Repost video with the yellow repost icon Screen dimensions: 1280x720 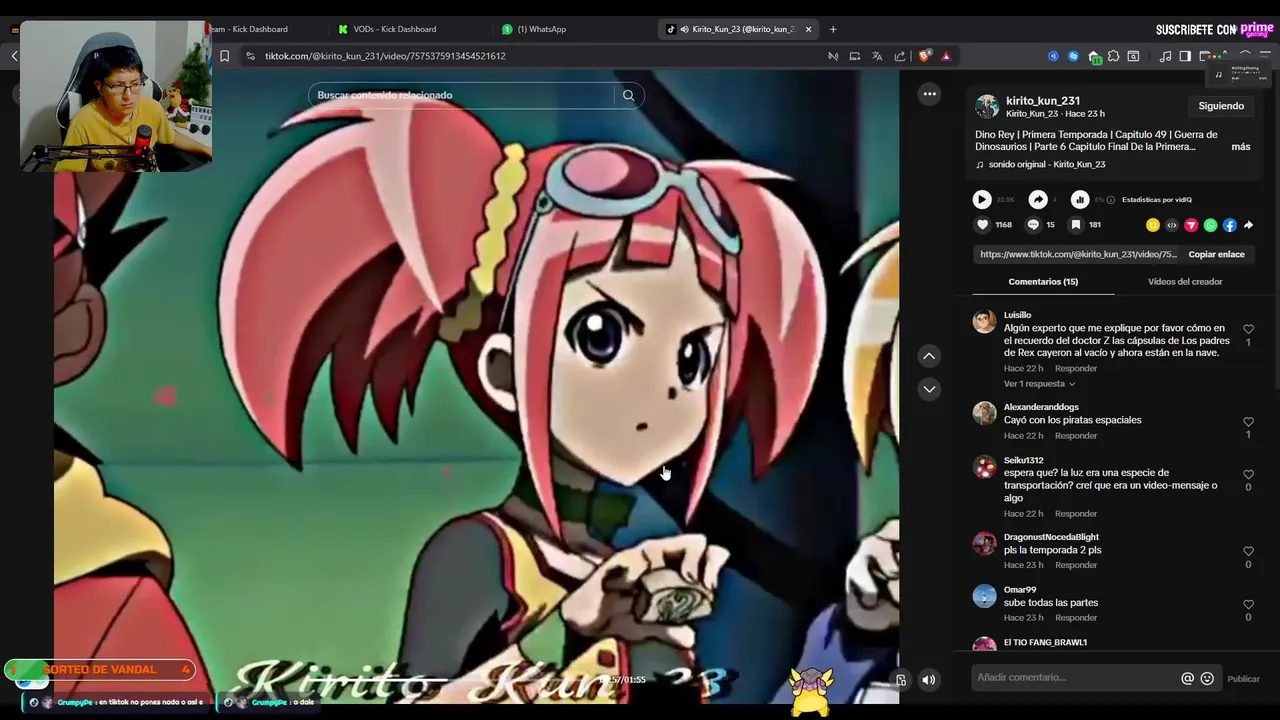pos(1153,225)
